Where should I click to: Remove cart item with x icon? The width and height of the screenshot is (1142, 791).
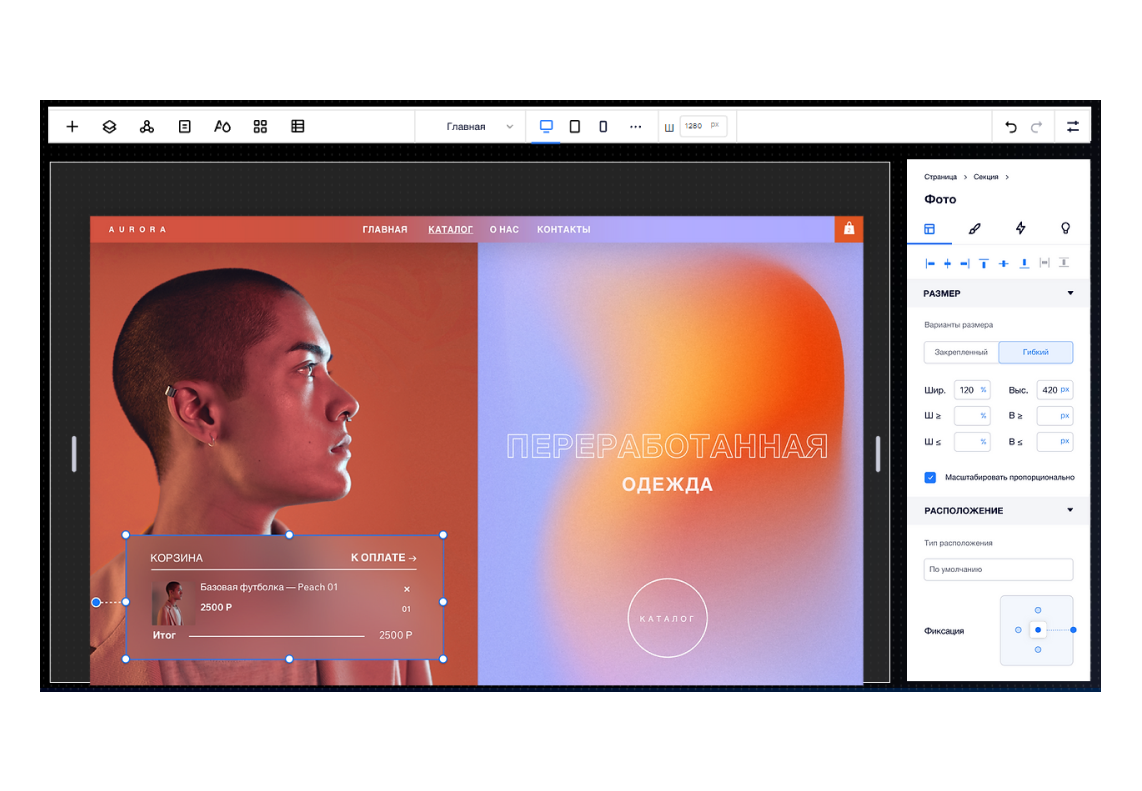407,589
